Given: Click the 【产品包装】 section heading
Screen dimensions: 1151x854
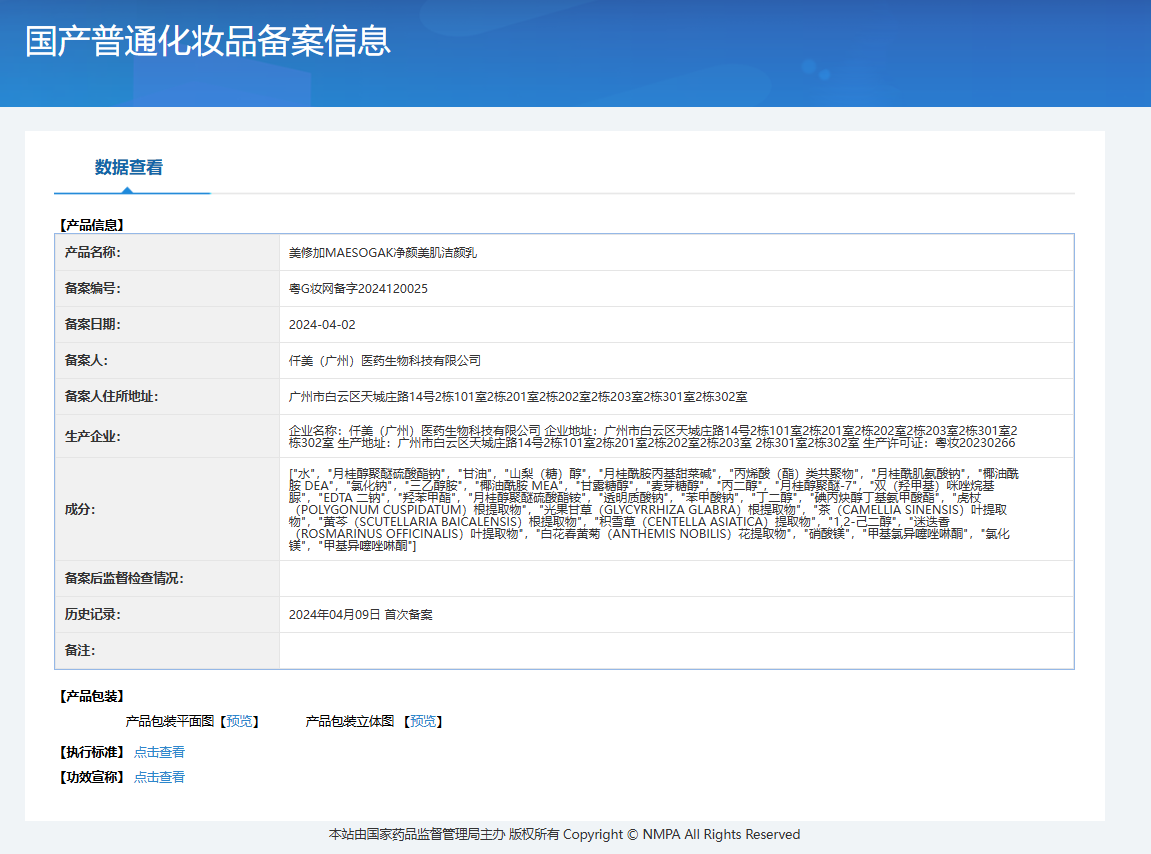Looking at the screenshot, I should pyautogui.click(x=92, y=696).
